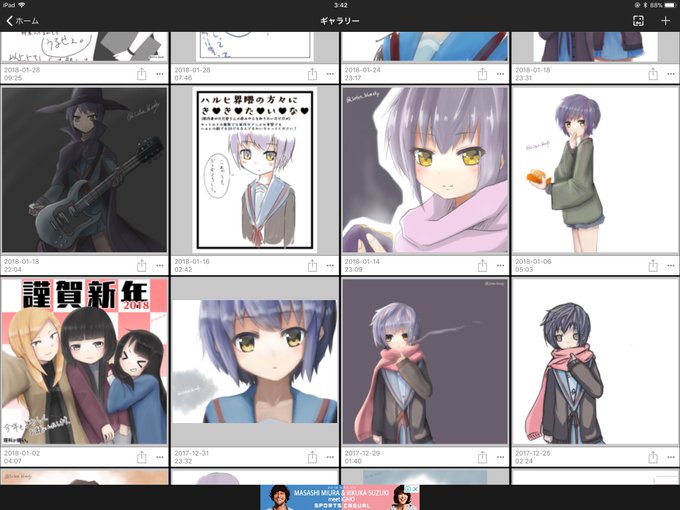Open more options for 2017-12-25 02:24 artwork
The height and width of the screenshot is (510, 680).
(x=671, y=457)
